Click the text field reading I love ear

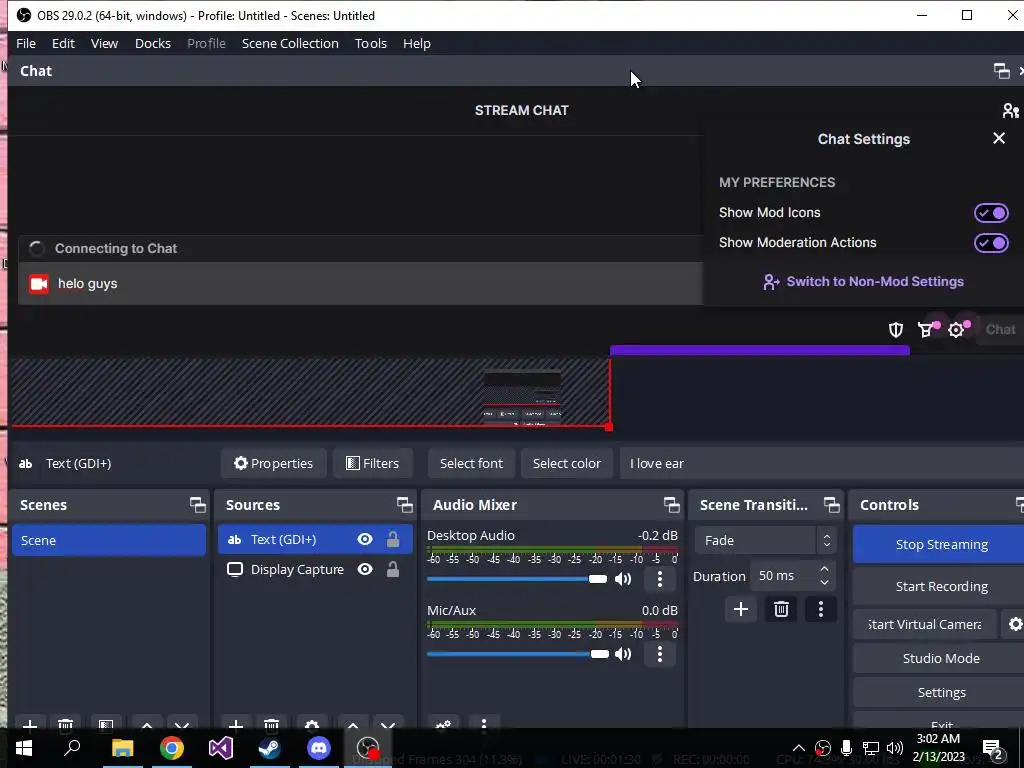point(822,463)
